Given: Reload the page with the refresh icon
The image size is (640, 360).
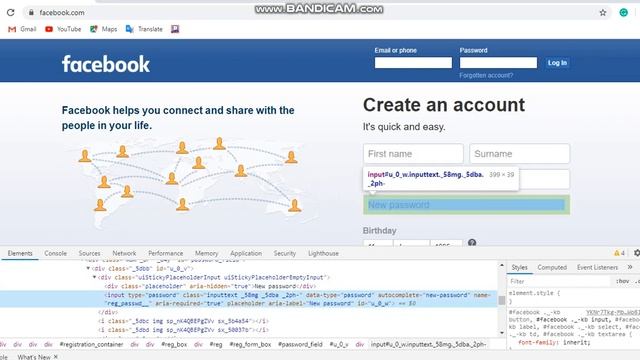Looking at the screenshot, I should click(x=11, y=12).
